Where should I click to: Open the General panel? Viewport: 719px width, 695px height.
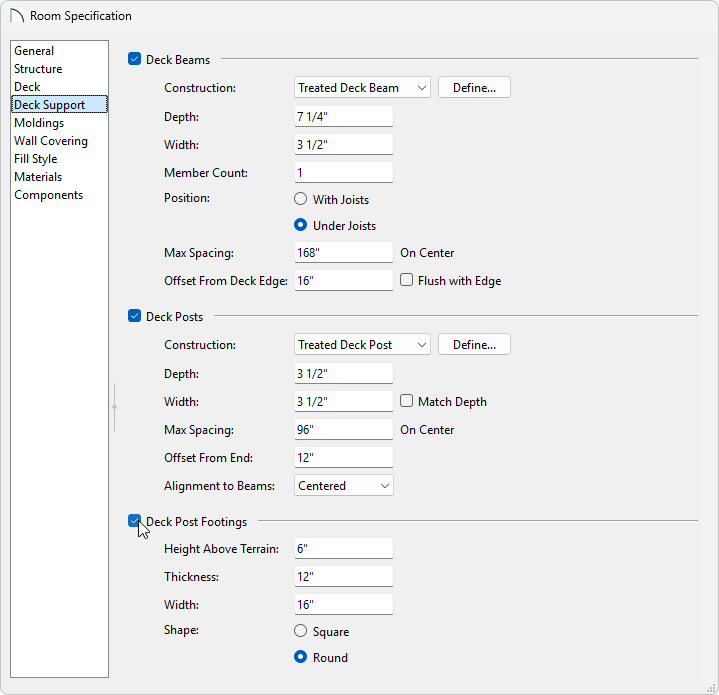[59, 51]
